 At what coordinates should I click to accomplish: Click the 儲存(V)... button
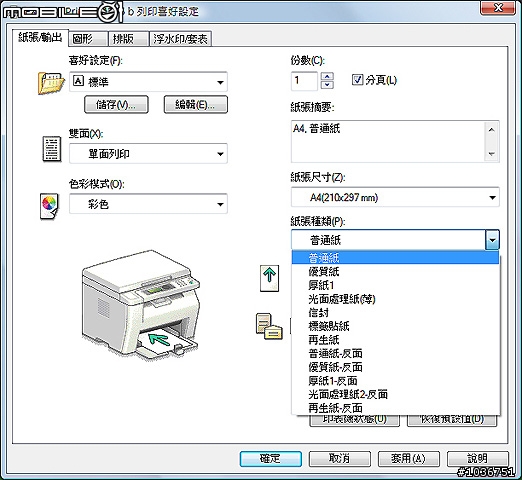click(x=116, y=105)
